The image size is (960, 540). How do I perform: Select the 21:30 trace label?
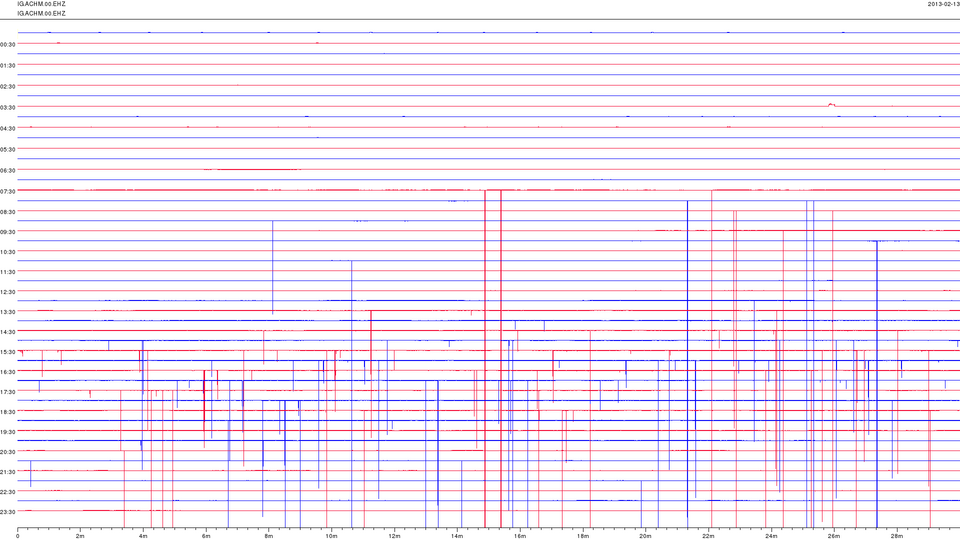pyautogui.click(x=7, y=472)
